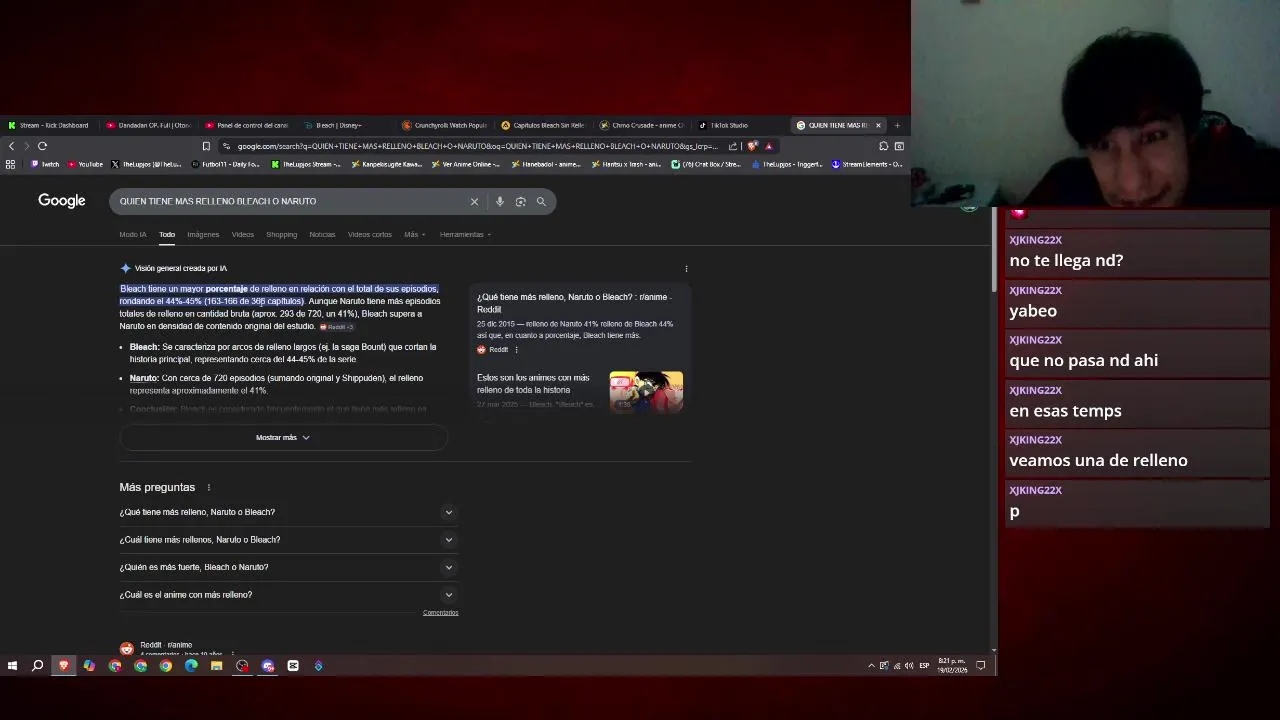Open the Twitch bookmark
1280x720 pixels.
coord(45,164)
